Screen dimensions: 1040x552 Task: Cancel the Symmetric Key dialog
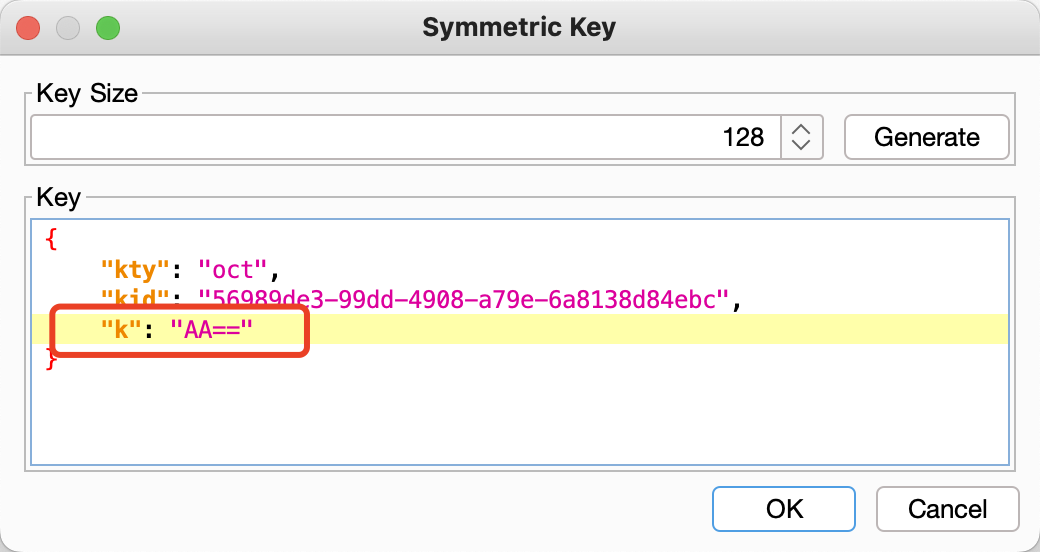point(947,509)
